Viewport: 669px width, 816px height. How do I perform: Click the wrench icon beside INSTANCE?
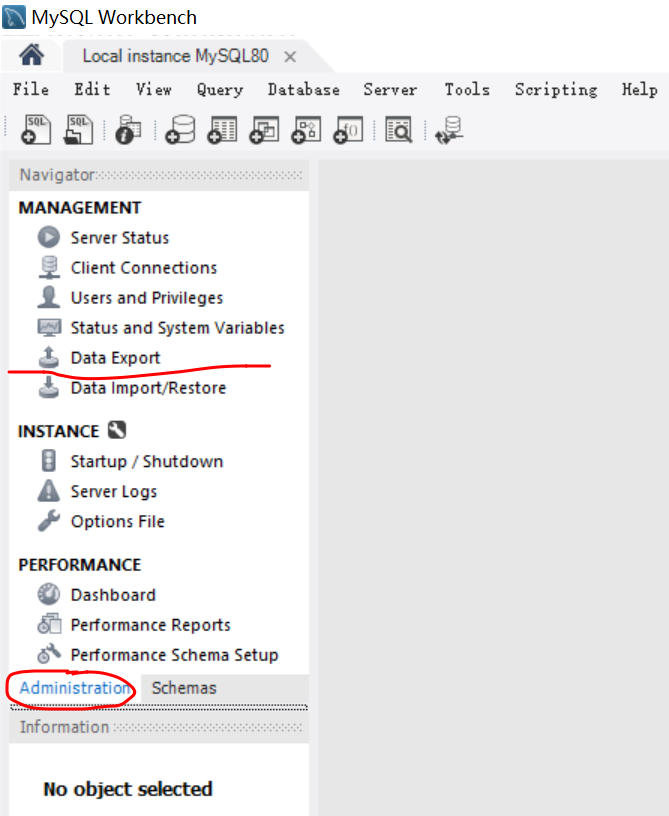point(117,430)
